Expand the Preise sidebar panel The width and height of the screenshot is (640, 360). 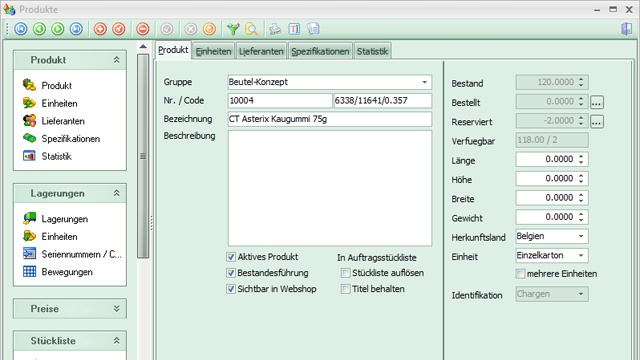pyautogui.click(x=116, y=309)
